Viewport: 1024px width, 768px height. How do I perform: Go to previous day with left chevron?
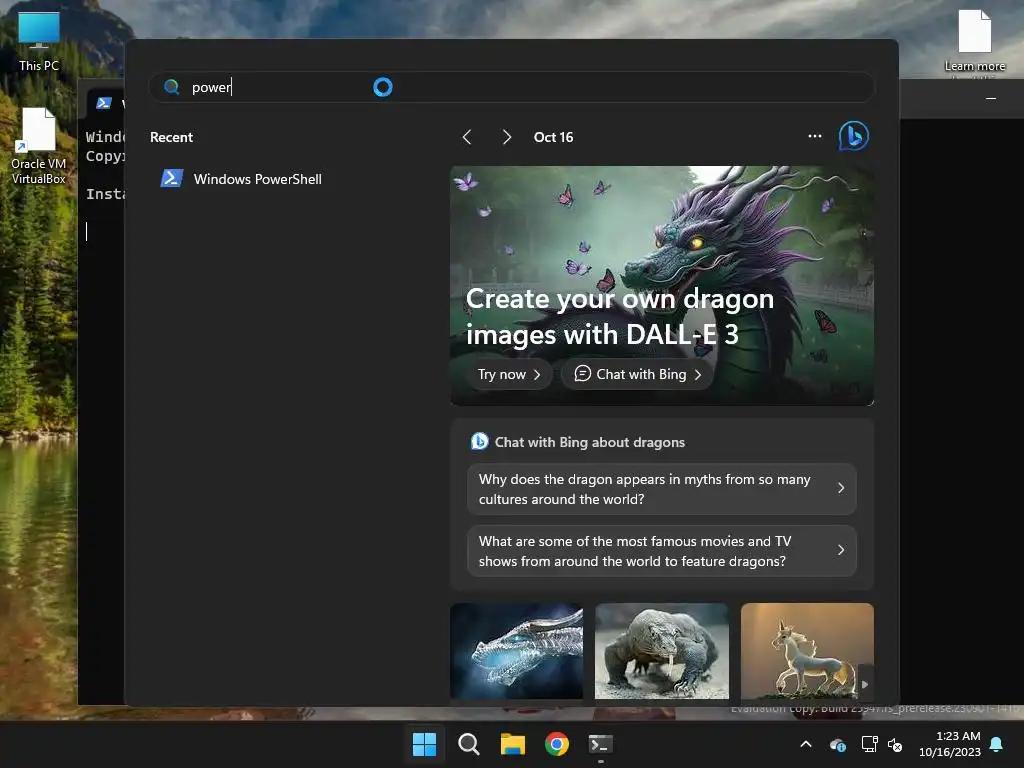pyautogui.click(x=467, y=137)
